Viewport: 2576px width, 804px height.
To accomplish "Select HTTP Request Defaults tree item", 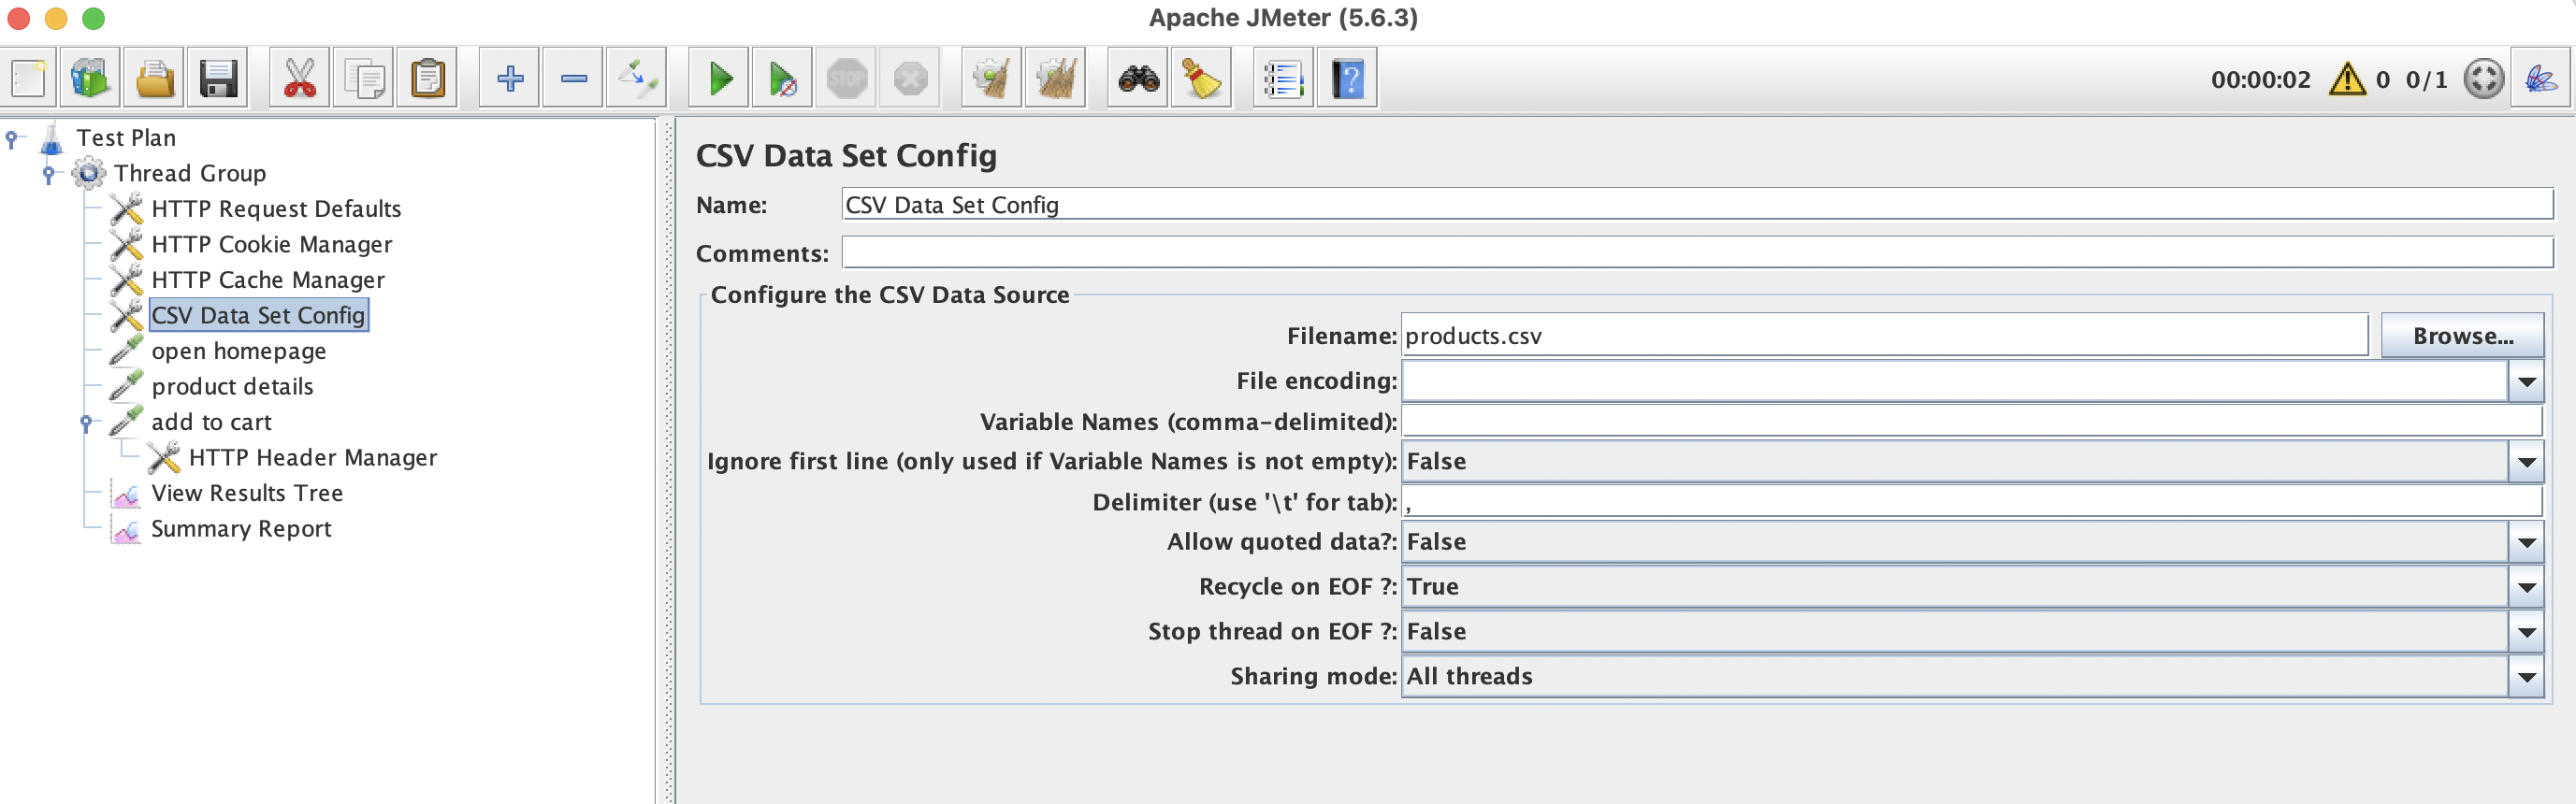I will coord(276,209).
